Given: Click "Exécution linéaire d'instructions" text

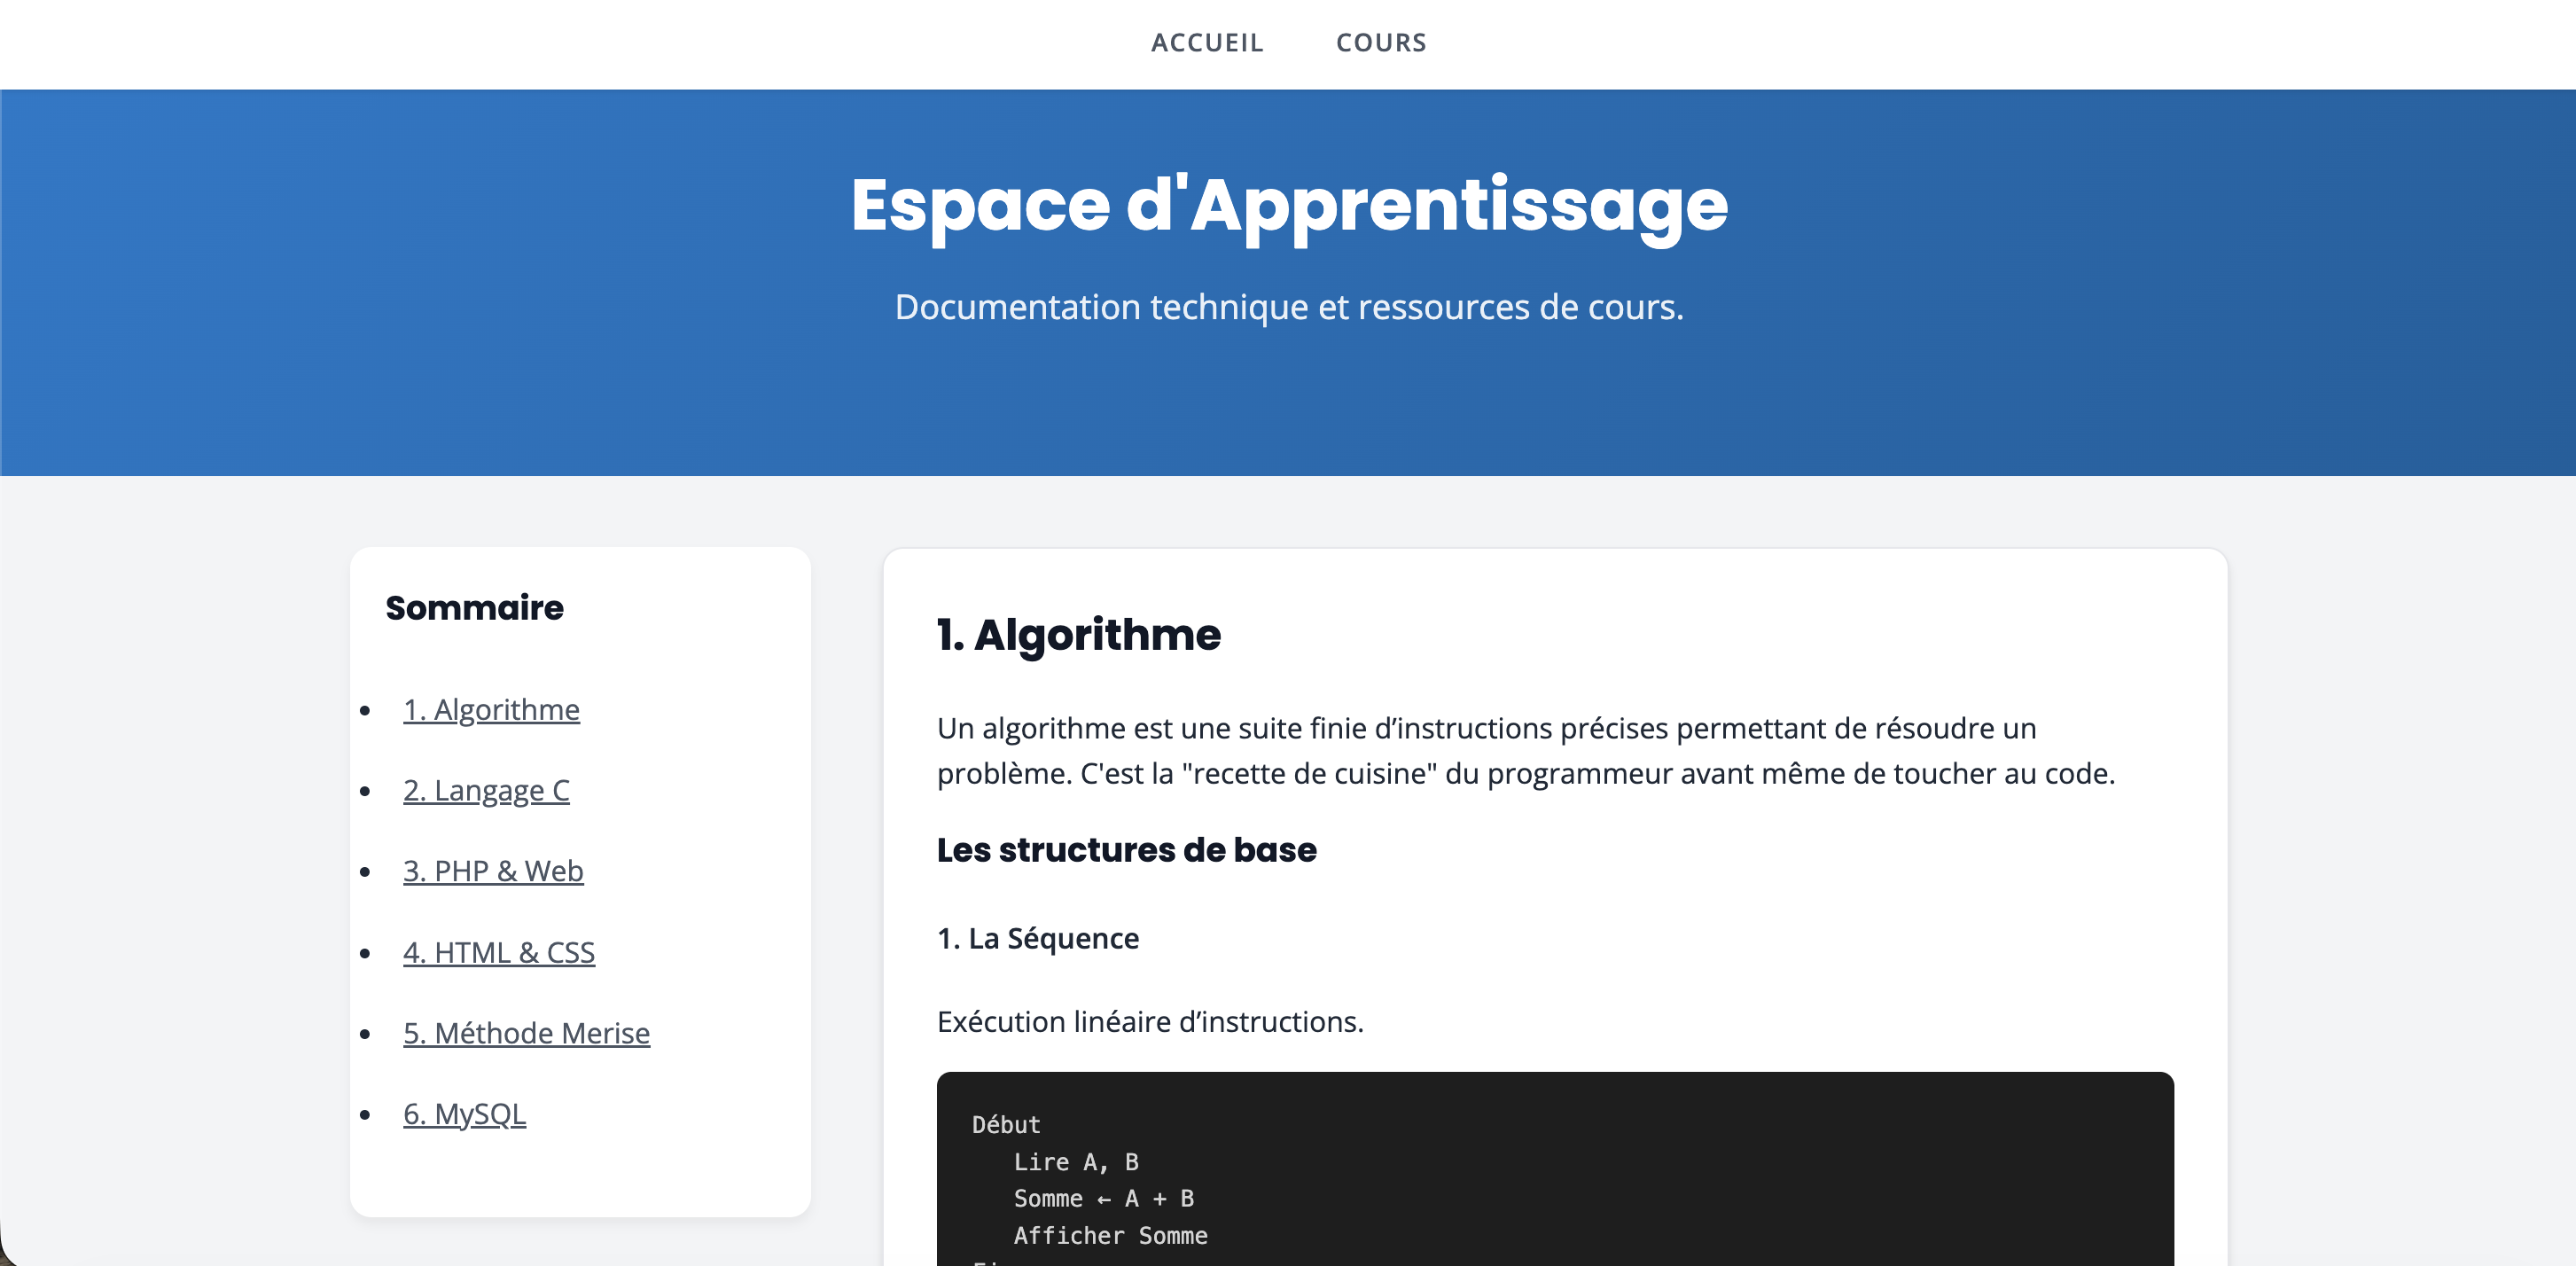Looking at the screenshot, I should [1150, 1022].
